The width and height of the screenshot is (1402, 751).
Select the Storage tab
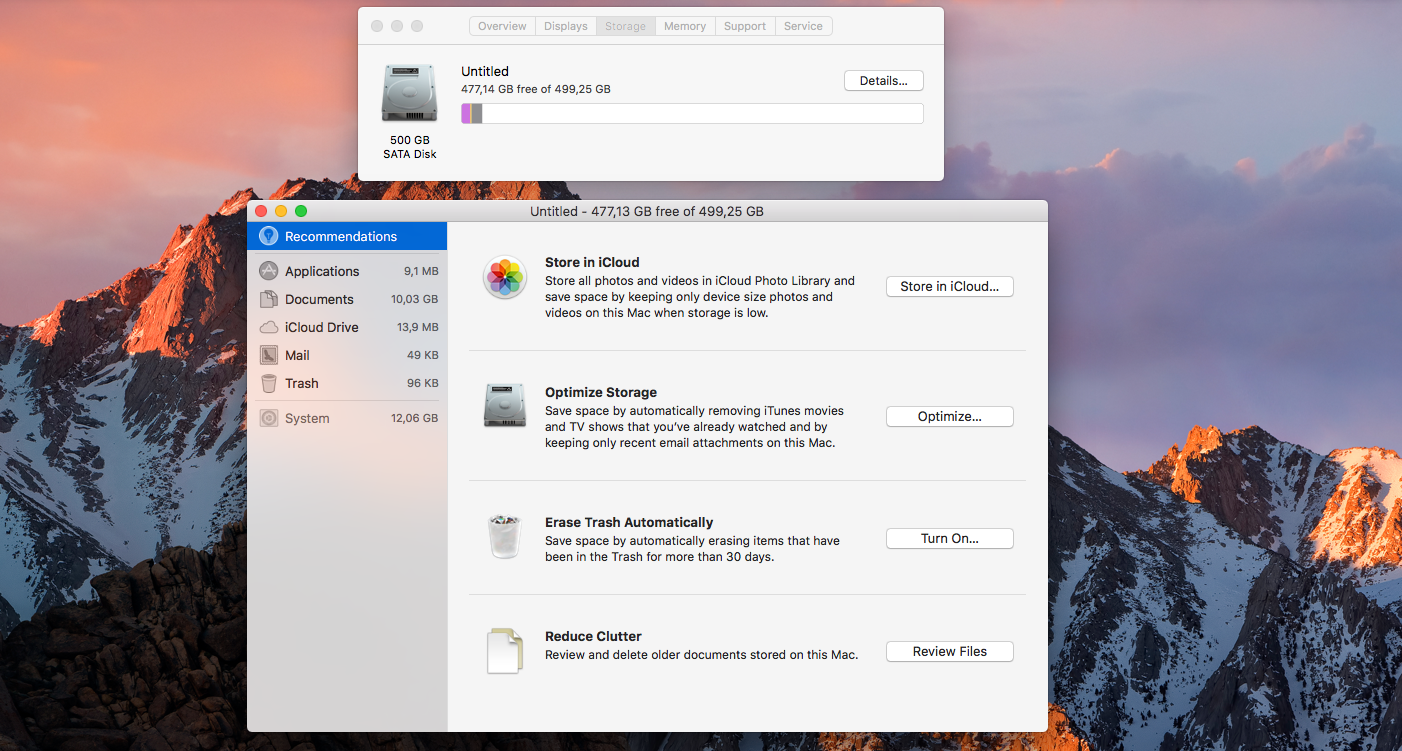pyautogui.click(x=625, y=26)
